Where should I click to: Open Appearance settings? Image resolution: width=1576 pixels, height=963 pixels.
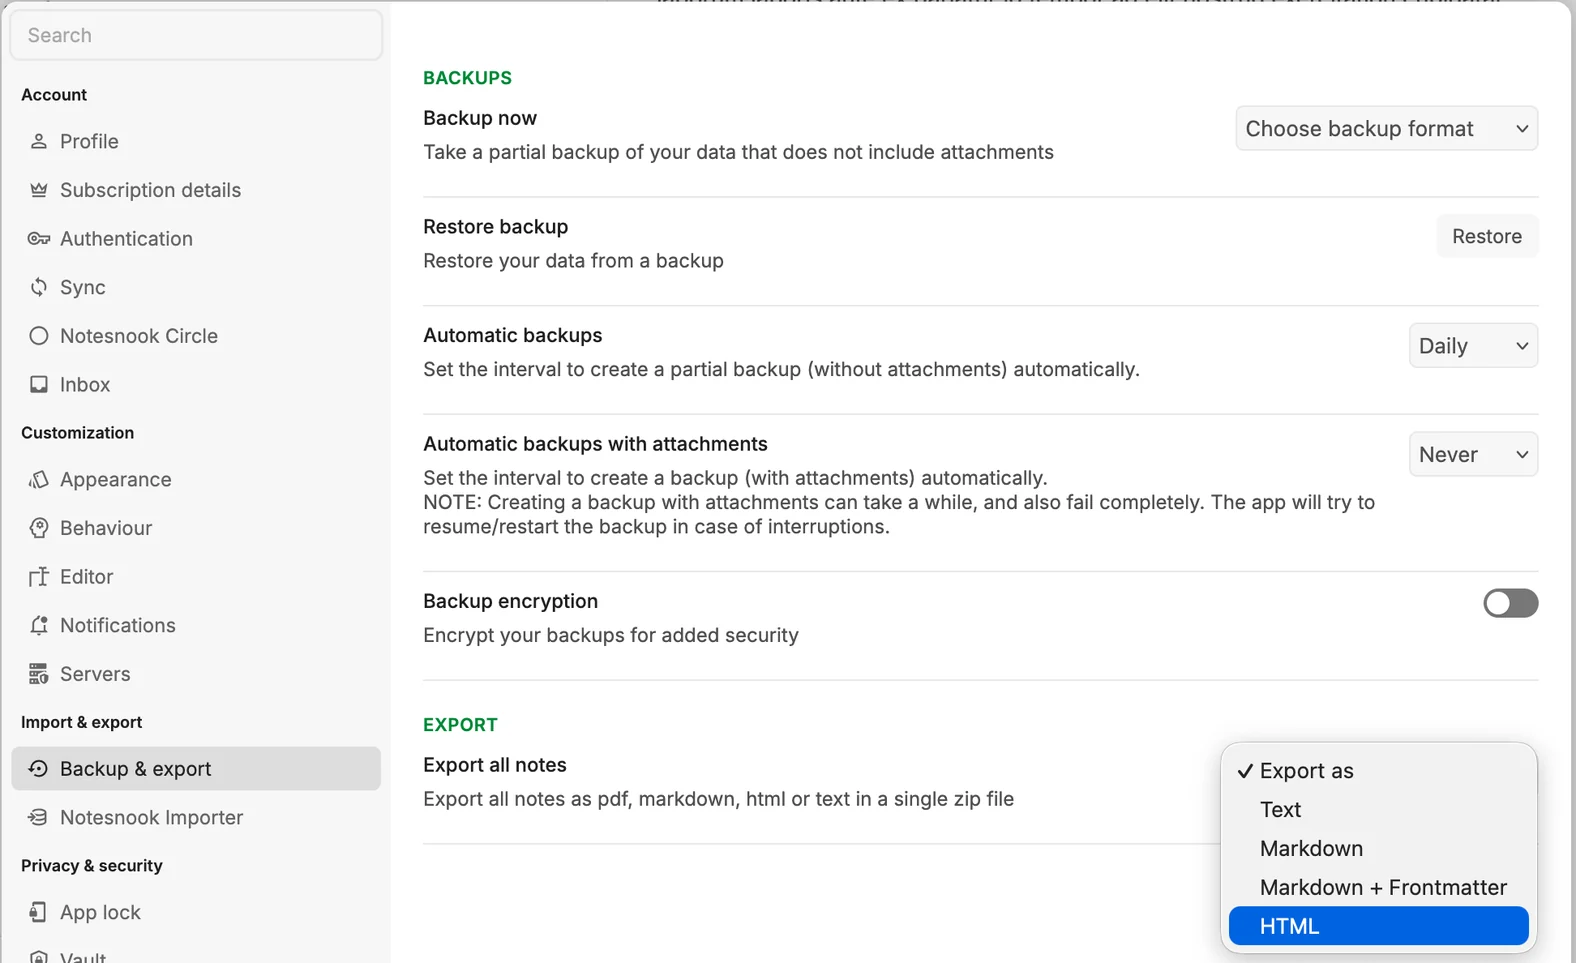(196, 480)
